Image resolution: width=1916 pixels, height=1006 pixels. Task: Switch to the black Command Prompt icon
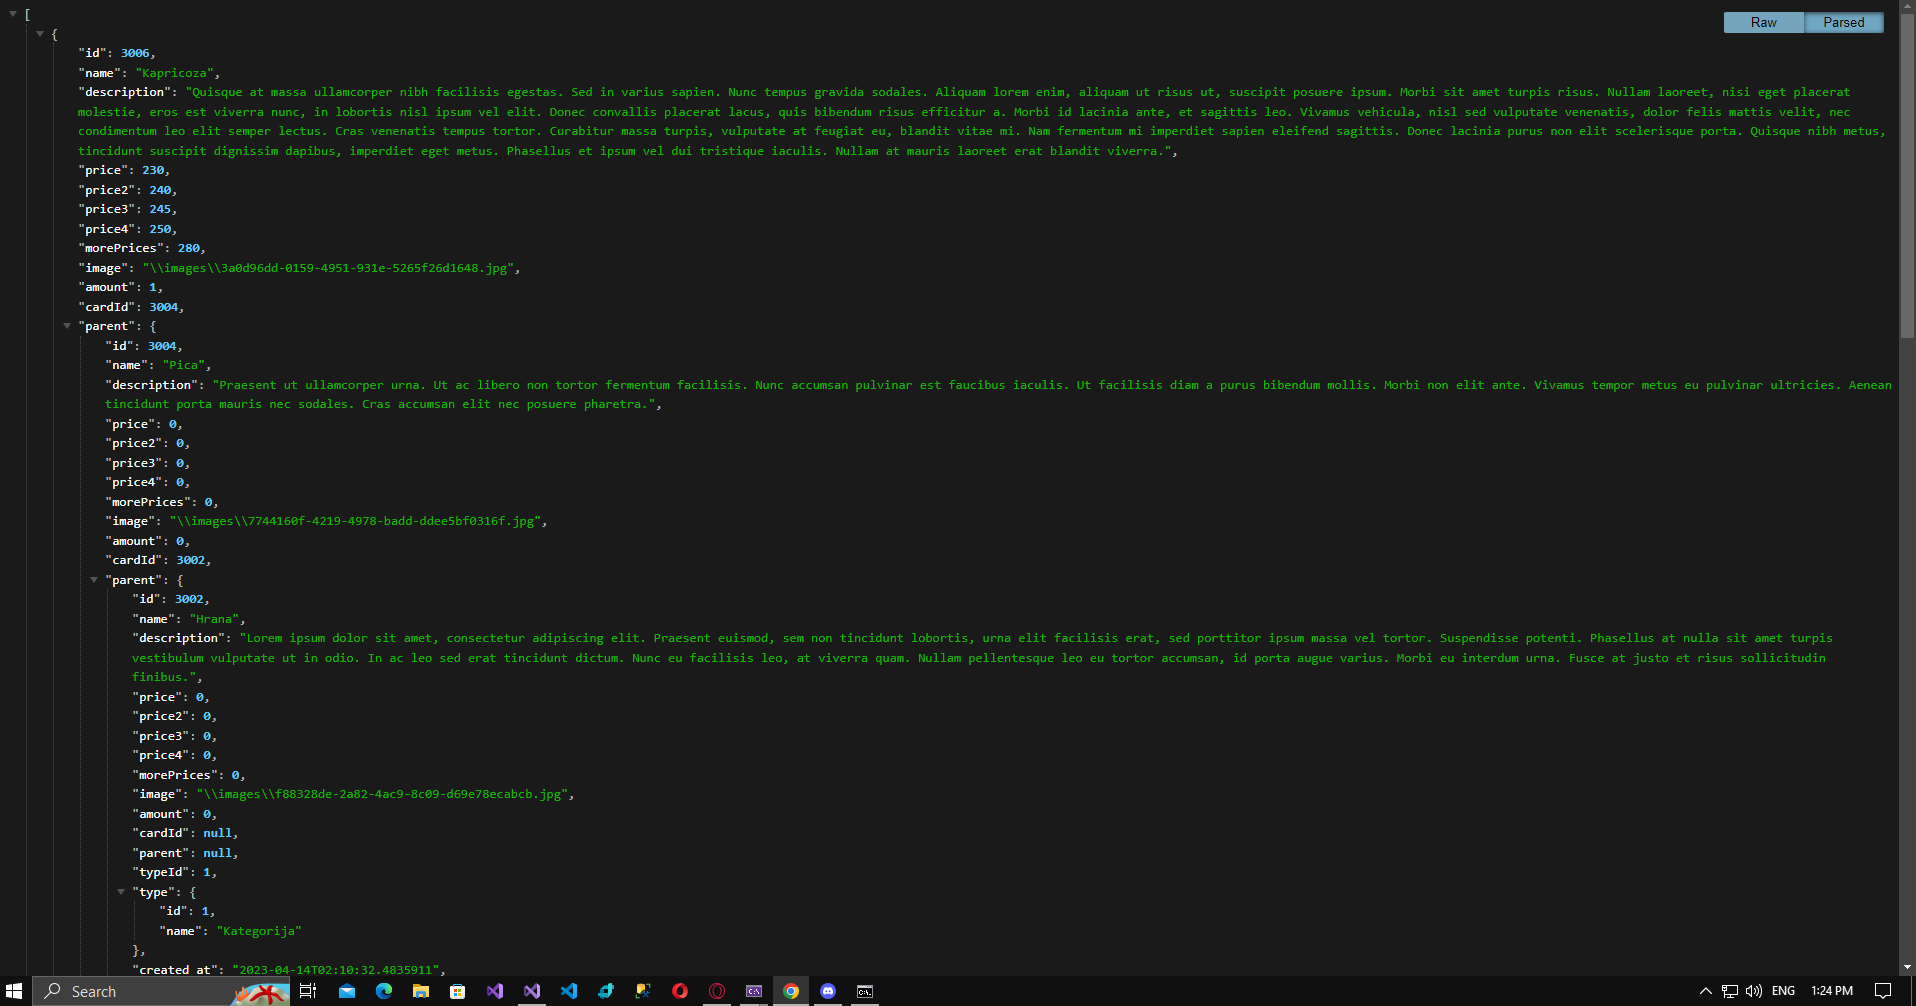point(865,991)
